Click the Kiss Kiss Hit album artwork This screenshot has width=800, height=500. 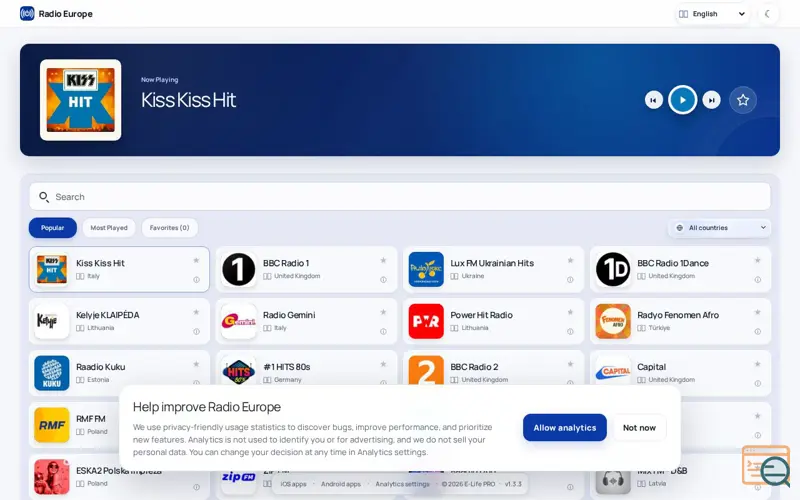[x=81, y=100]
